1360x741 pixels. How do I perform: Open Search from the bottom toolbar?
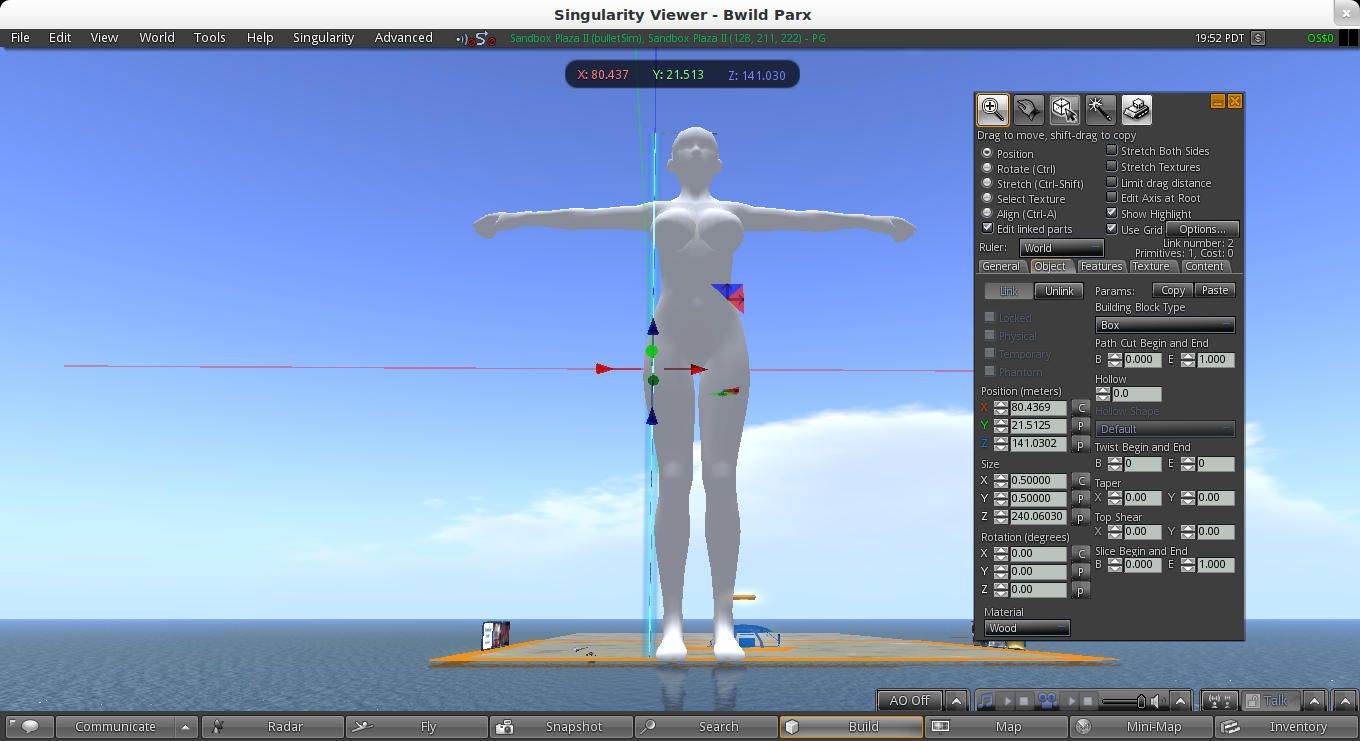point(707,727)
